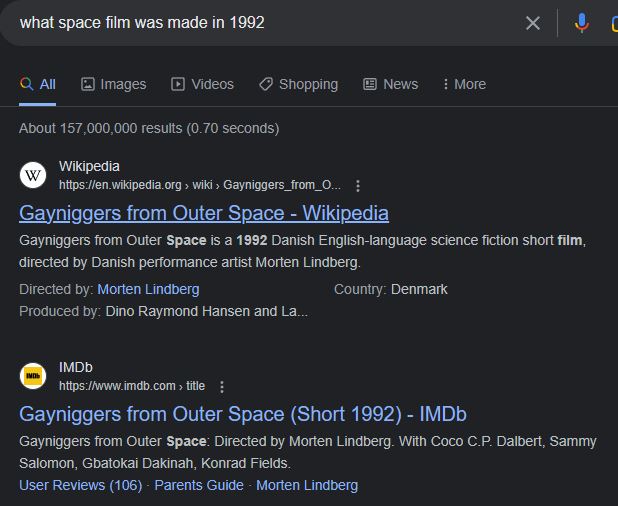Open three-dot menu beside Wikipedia URL
Image resolution: width=618 pixels, height=506 pixels.
tap(358, 186)
